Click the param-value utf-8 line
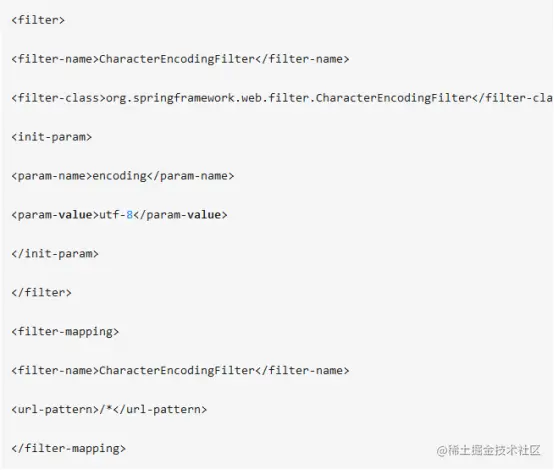554x470 pixels. 119,215
